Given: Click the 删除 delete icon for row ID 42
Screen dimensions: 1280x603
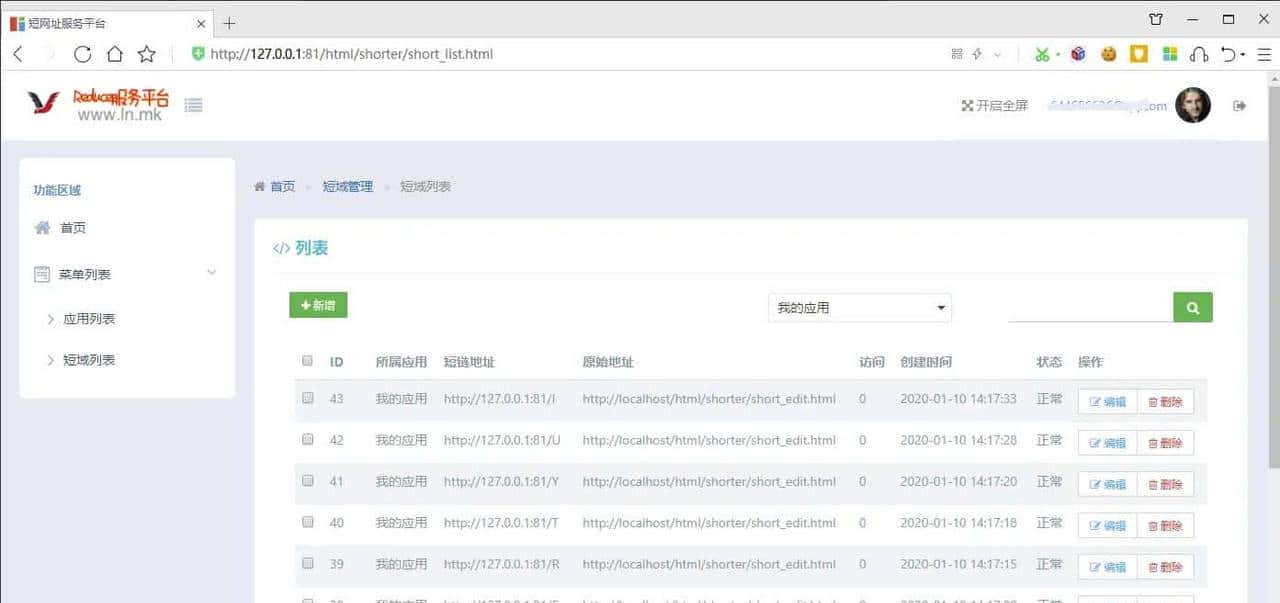Looking at the screenshot, I should pos(1166,441).
